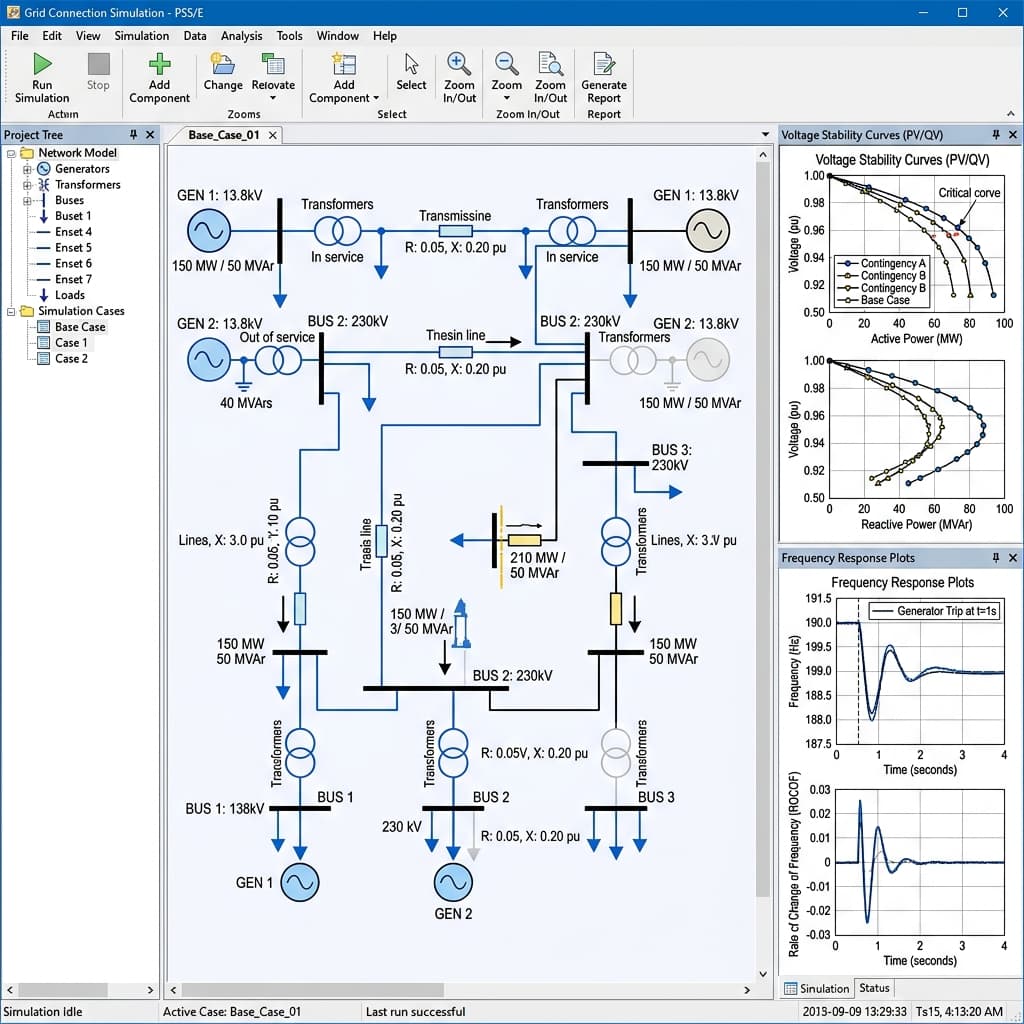This screenshot has height=1024, width=1024.
Task: Switch to the Status tab
Action: [x=874, y=987]
